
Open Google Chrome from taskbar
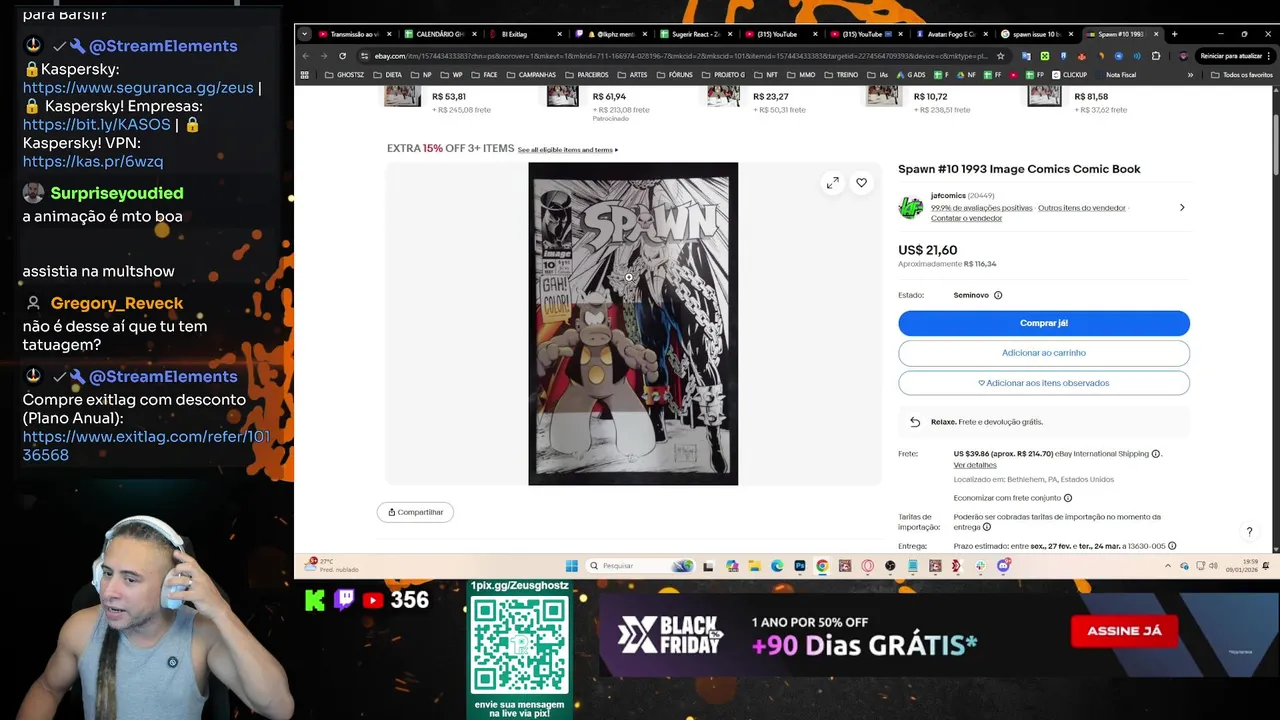[x=822, y=566]
